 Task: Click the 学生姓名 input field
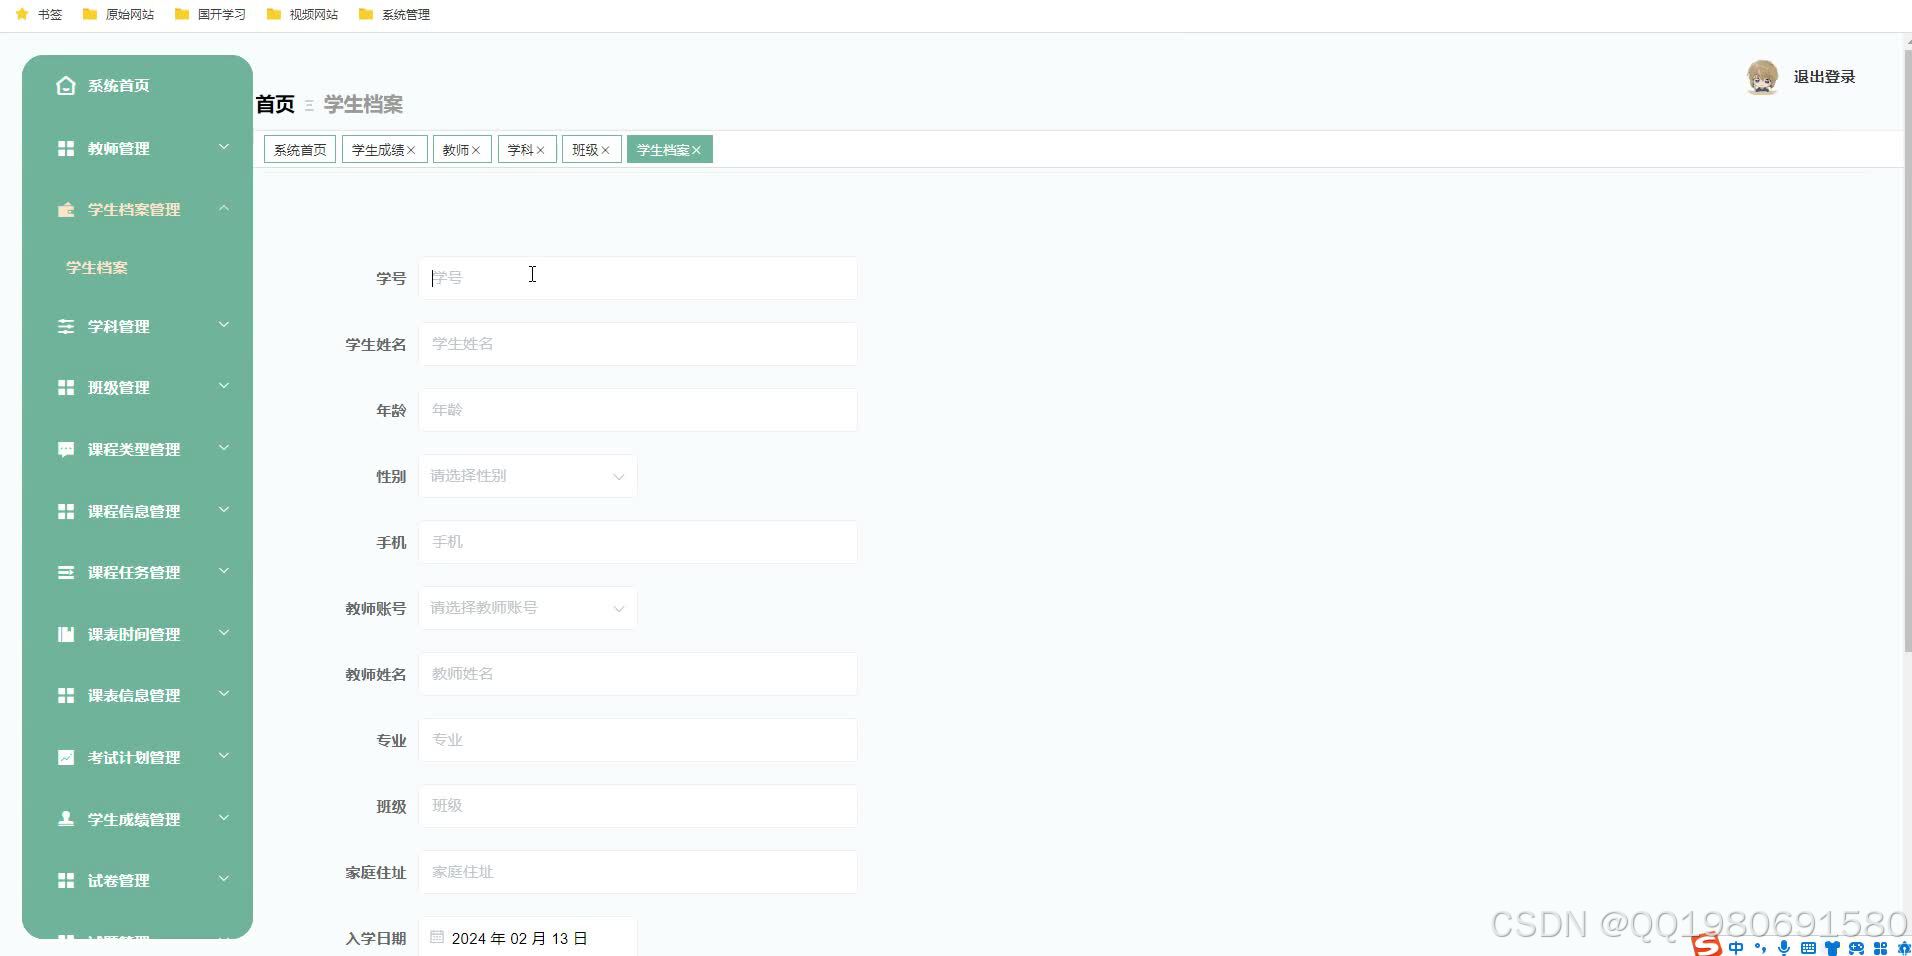[x=638, y=344]
